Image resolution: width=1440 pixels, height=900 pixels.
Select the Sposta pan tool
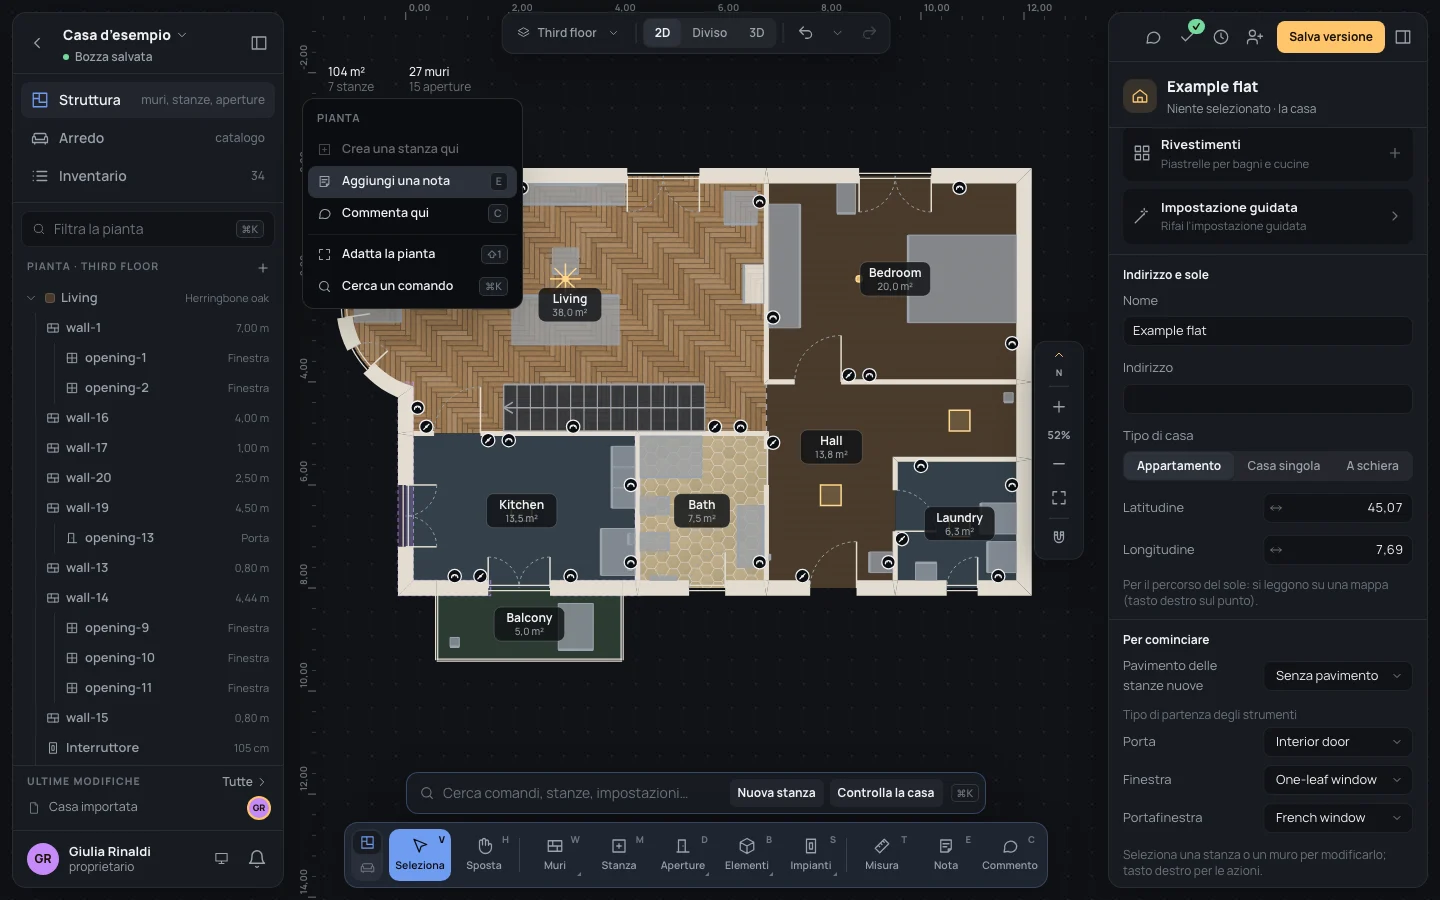[484, 855]
